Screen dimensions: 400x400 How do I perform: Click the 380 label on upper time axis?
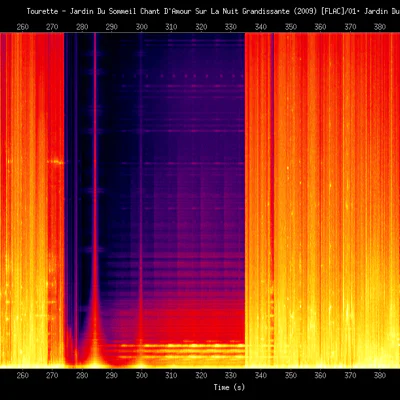[x=380, y=27]
